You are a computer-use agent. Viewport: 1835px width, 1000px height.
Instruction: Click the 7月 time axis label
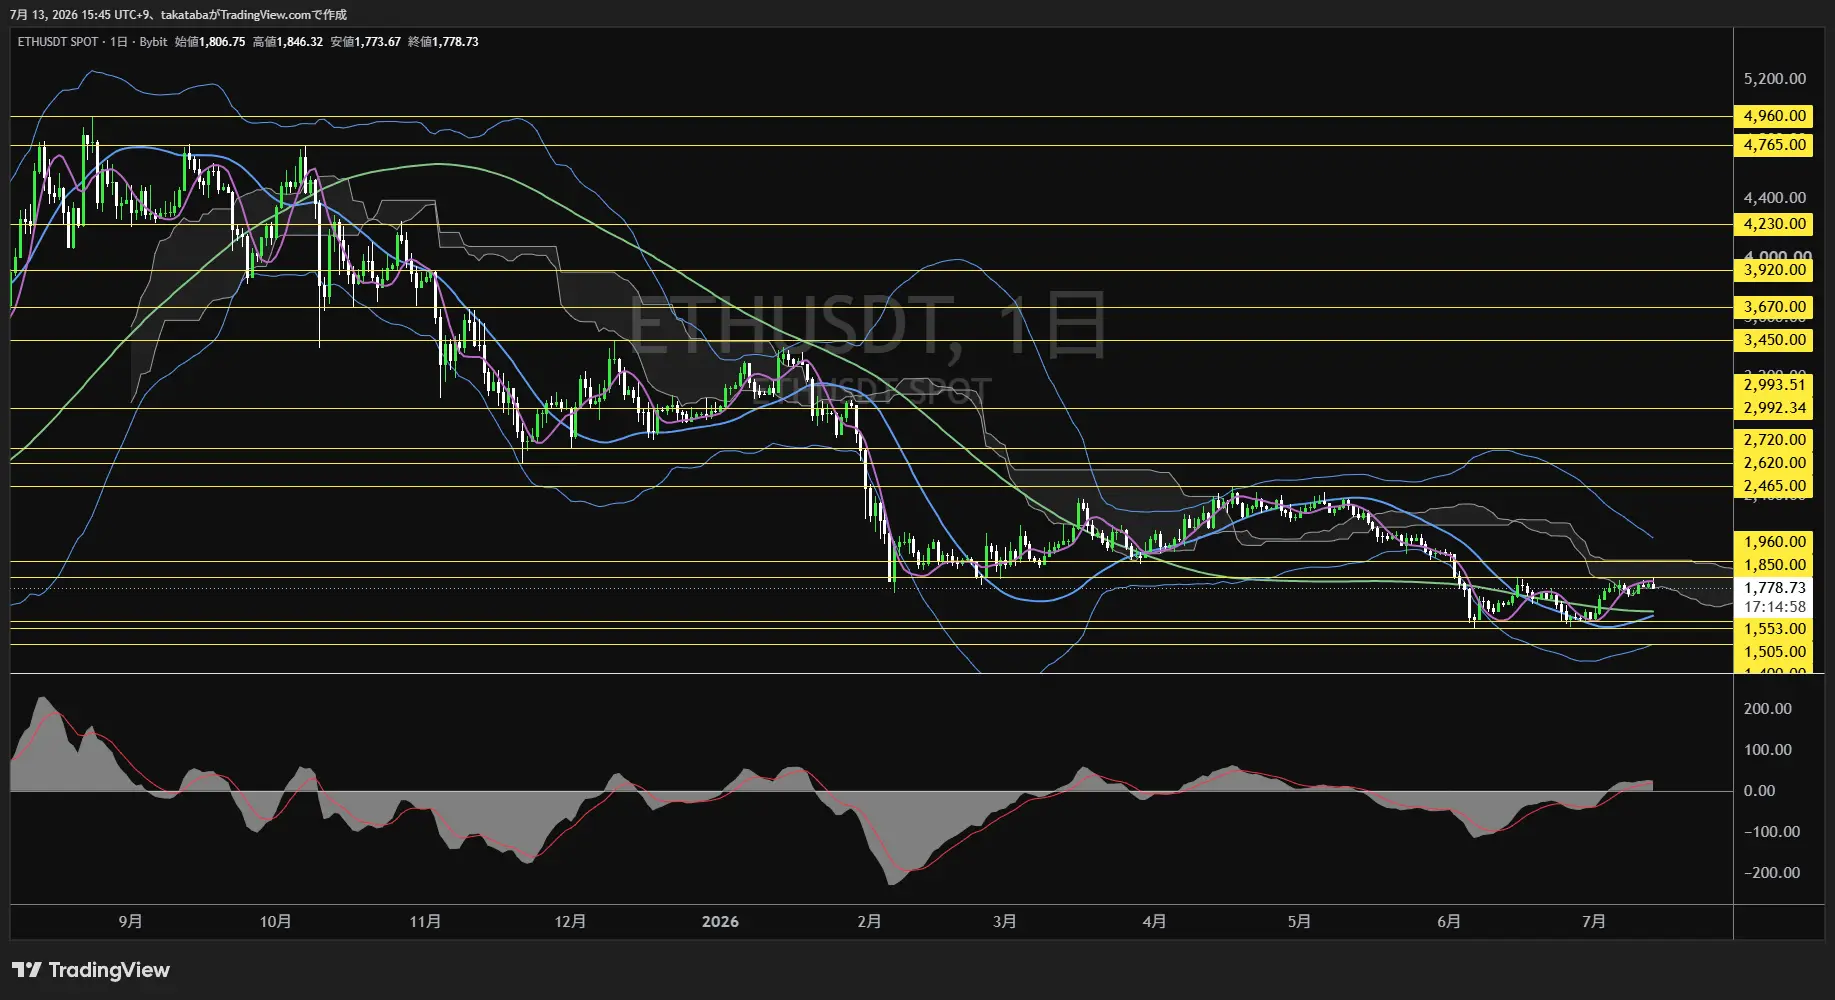tap(1594, 921)
